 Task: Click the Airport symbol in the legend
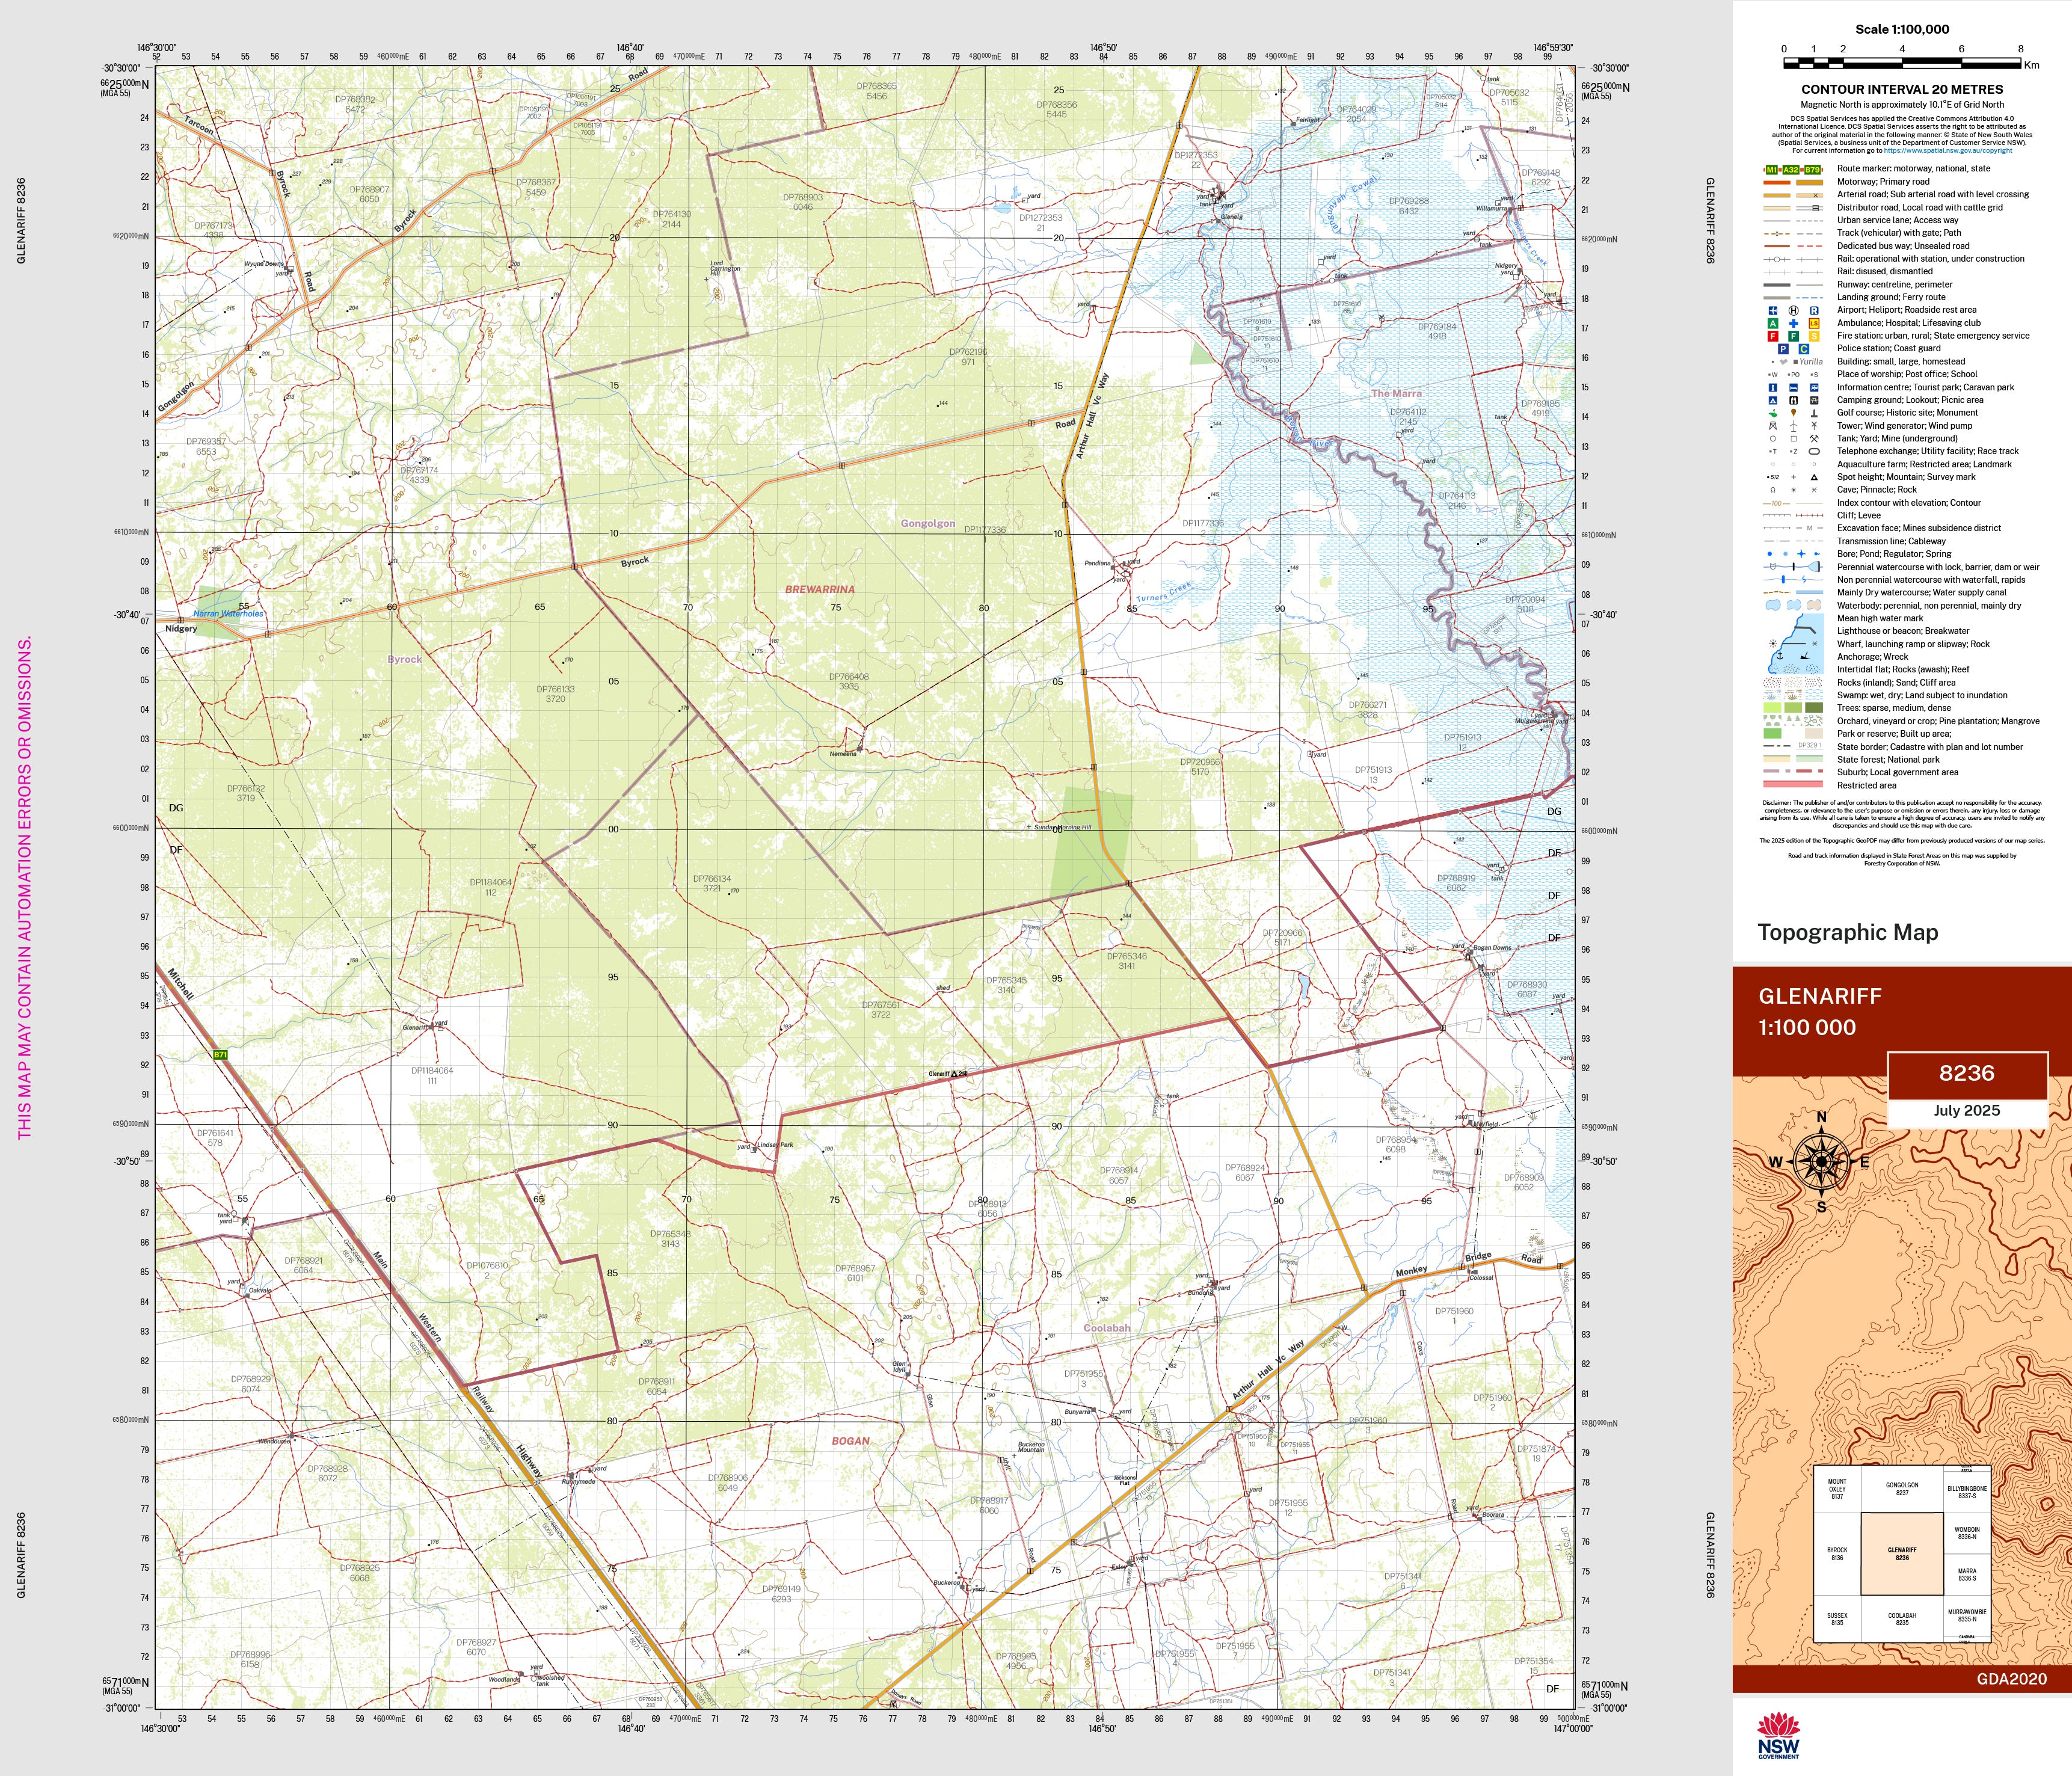click(x=1773, y=310)
